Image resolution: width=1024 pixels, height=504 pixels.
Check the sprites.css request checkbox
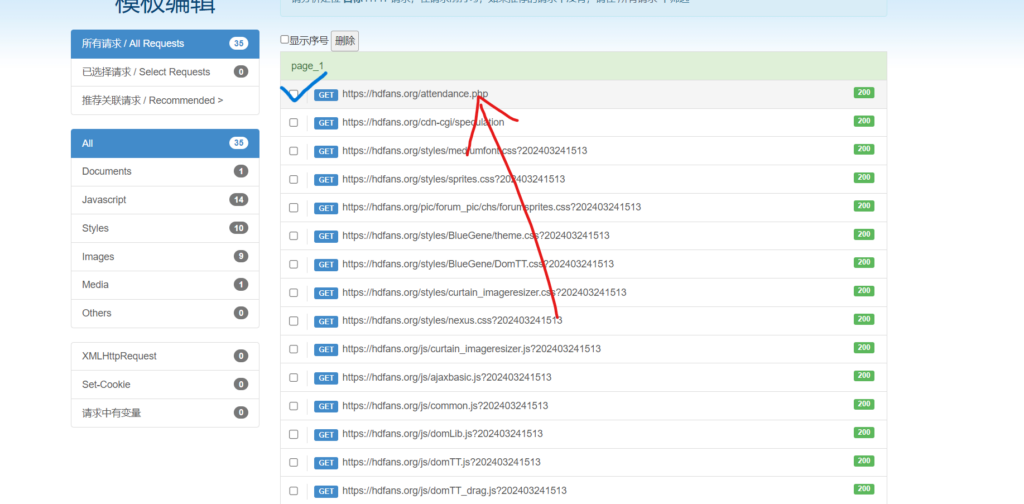(x=294, y=179)
